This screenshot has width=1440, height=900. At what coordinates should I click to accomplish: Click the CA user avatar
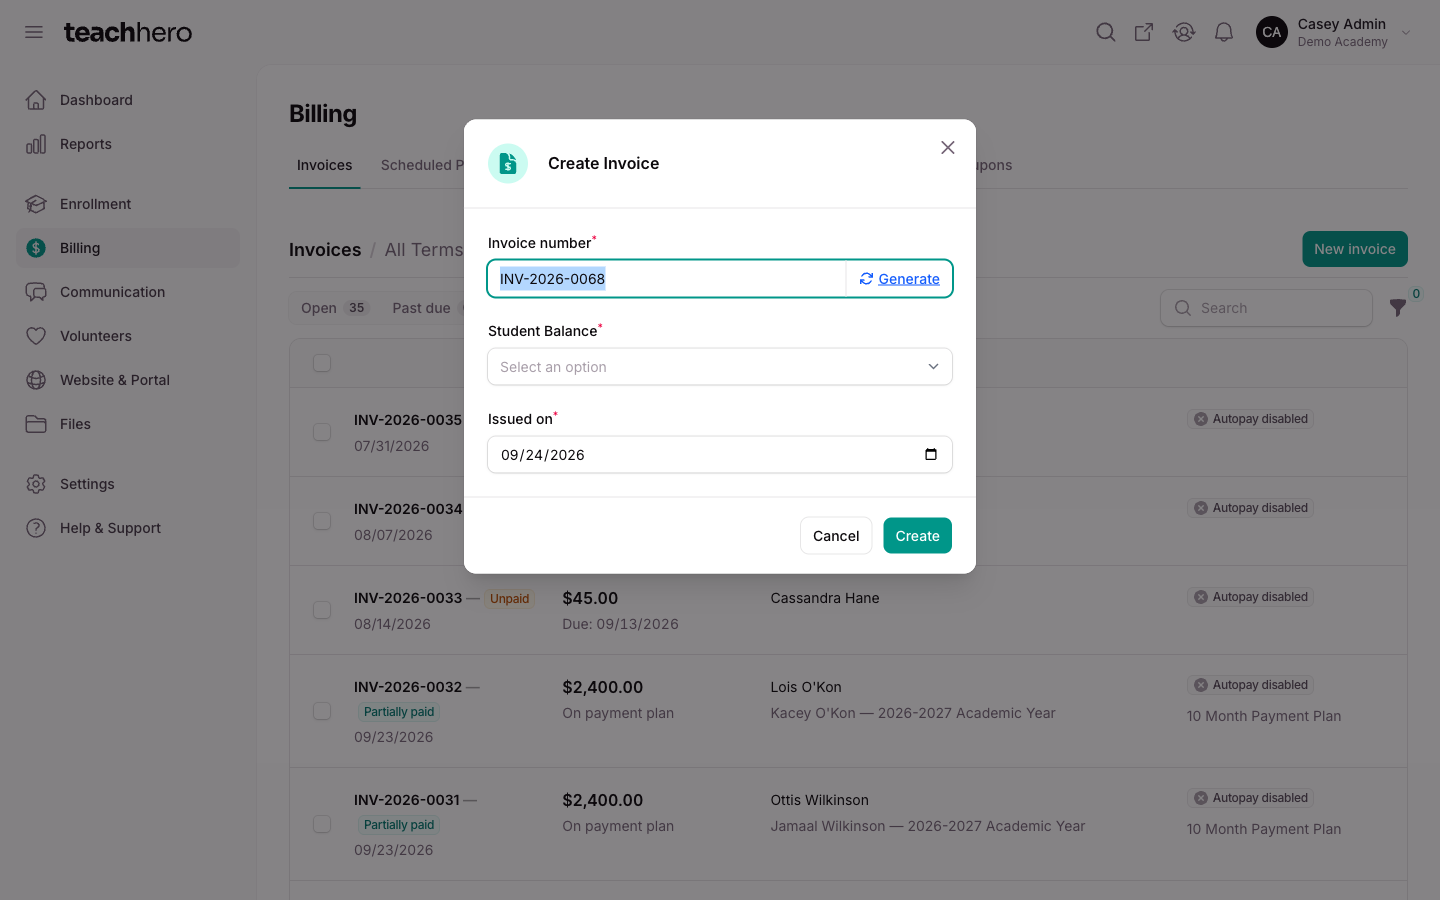click(1272, 32)
